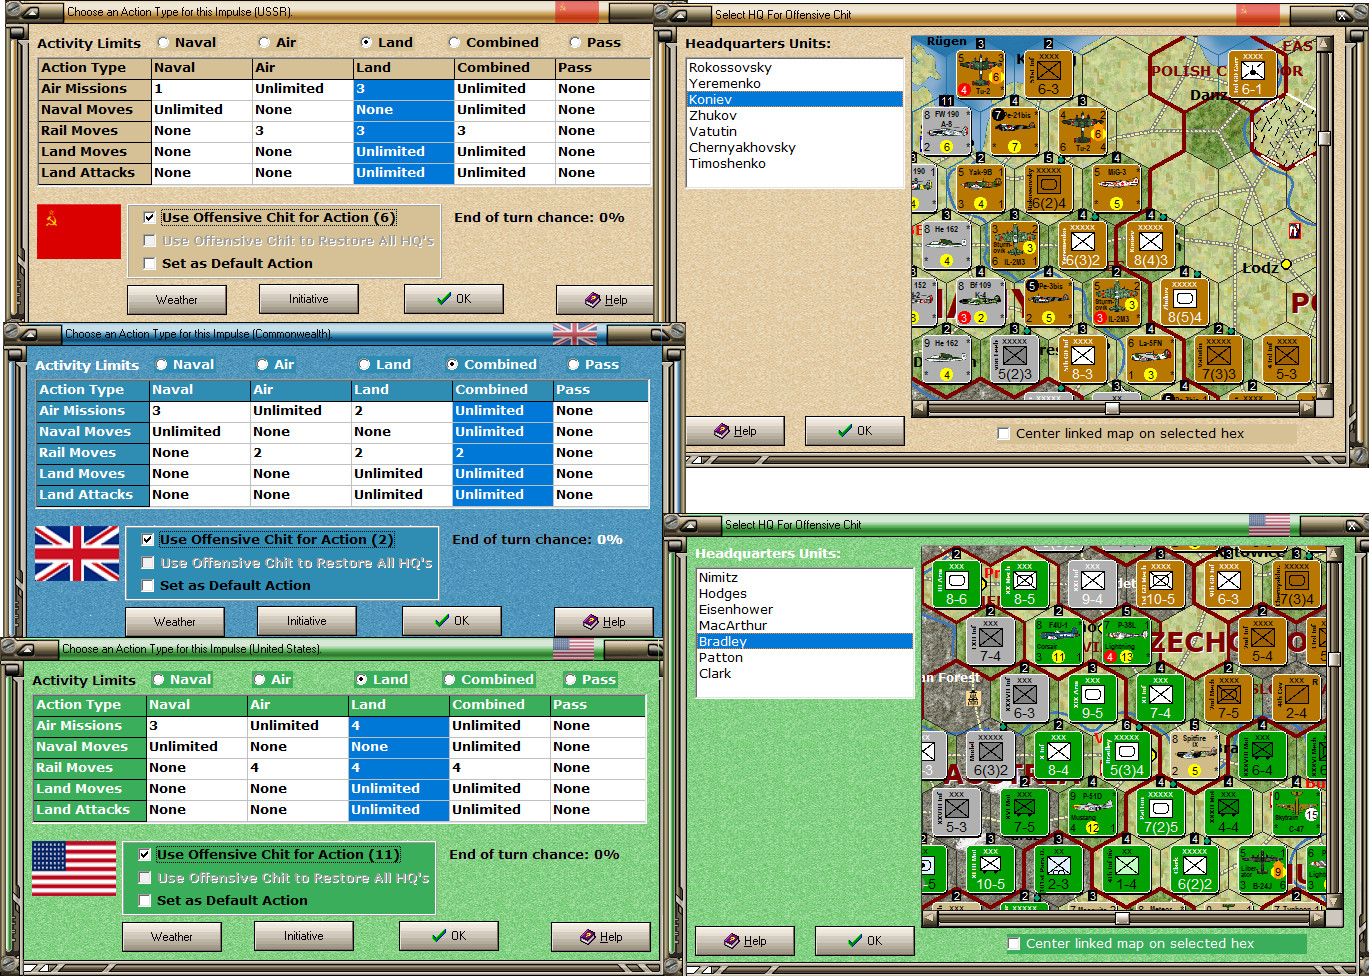This screenshot has width=1369, height=976.
Task: Click Initiative in the United States dialog
Action: pyautogui.click(x=304, y=936)
